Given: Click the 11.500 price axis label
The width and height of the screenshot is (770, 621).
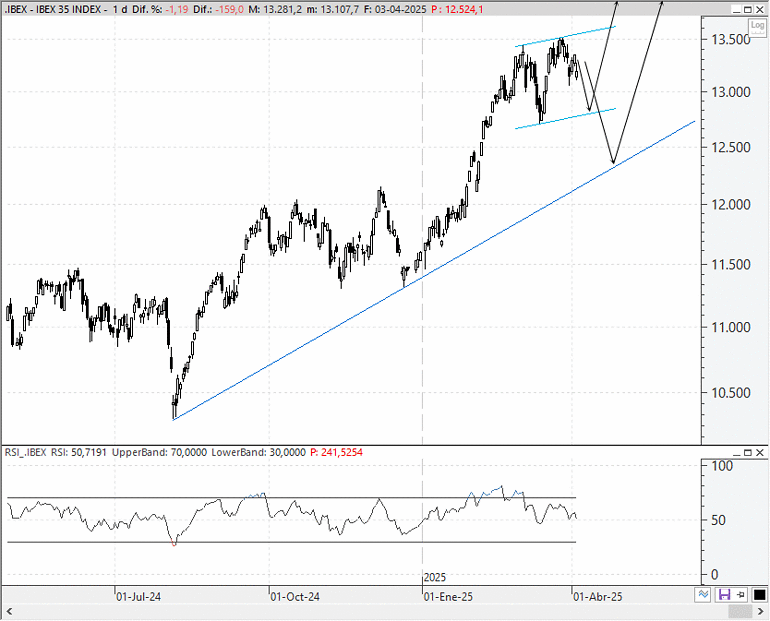Looking at the screenshot, I should 731,265.
